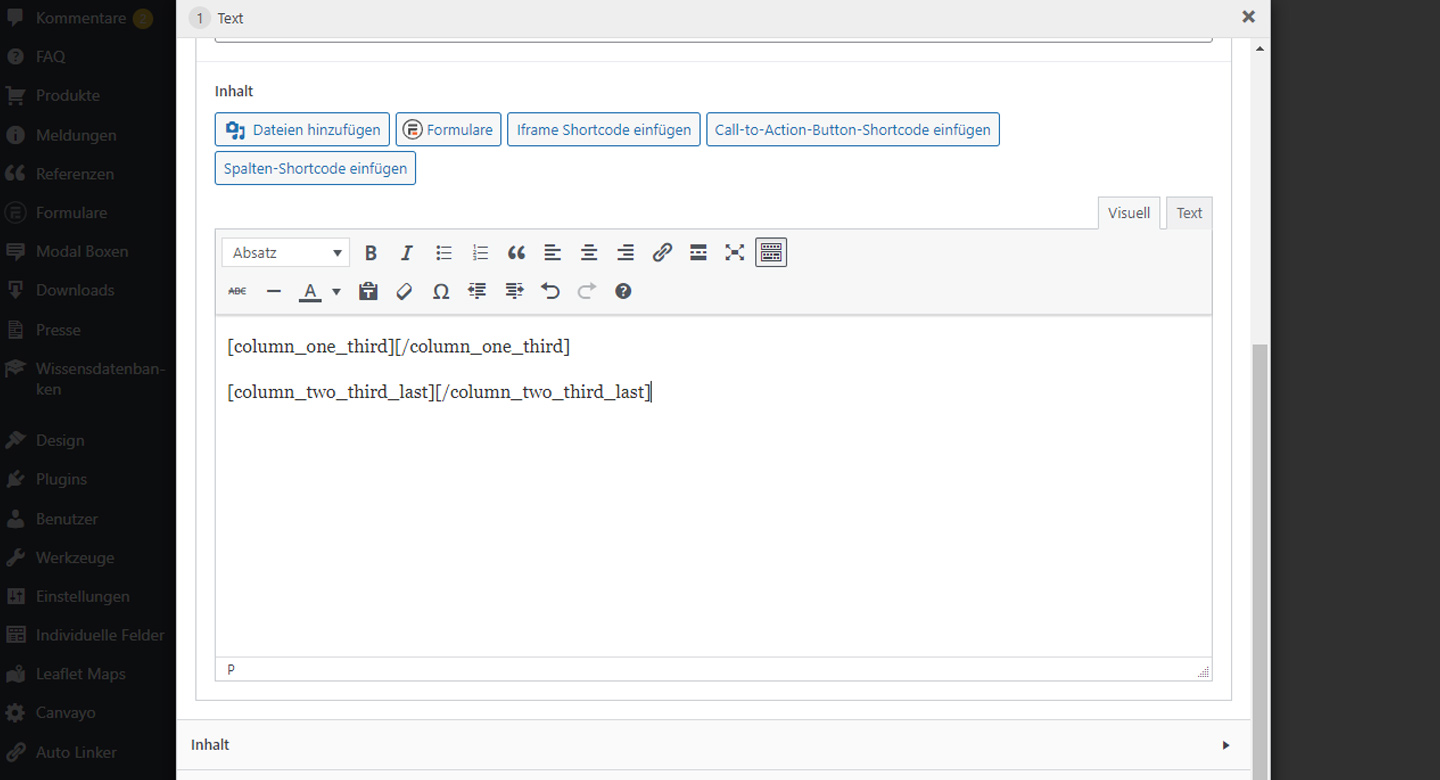The height and width of the screenshot is (780, 1440).
Task: Open the text color dropdown arrow
Action: tap(336, 292)
